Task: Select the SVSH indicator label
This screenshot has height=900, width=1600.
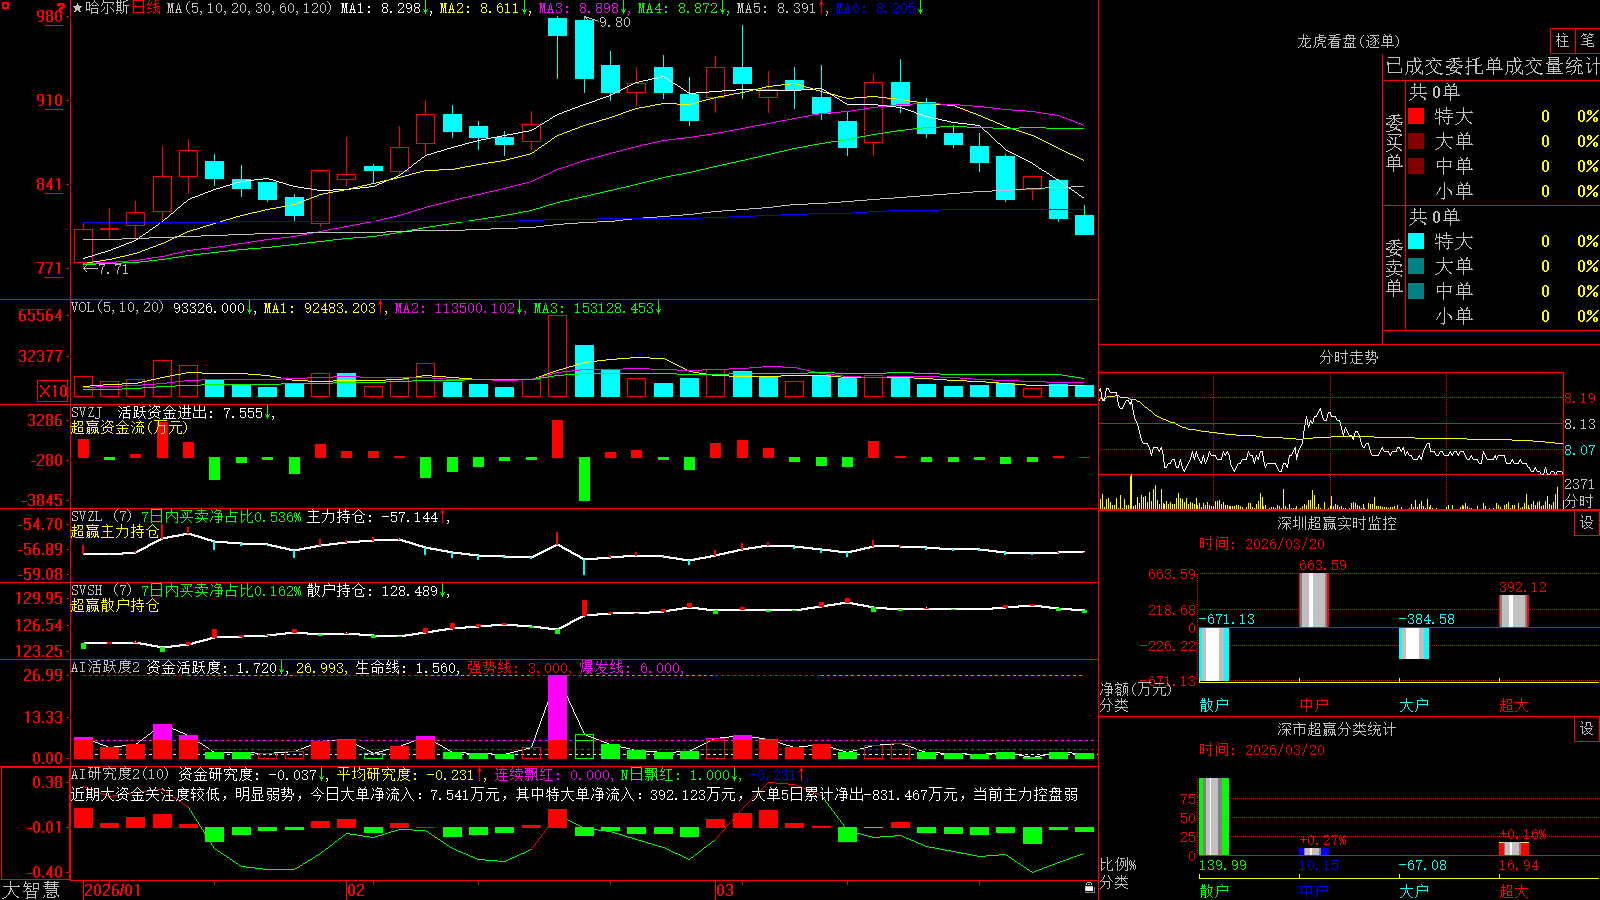Action: (x=87, y=590)
